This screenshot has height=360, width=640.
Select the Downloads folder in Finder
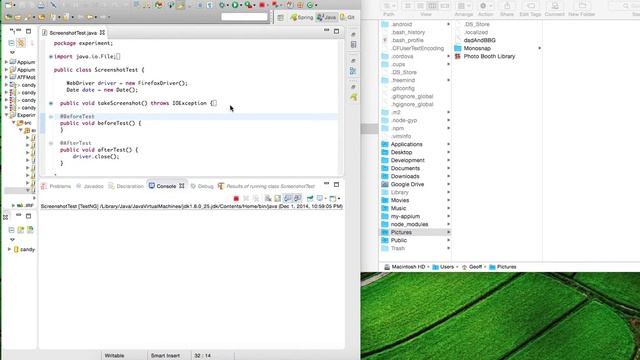point(416,176)
